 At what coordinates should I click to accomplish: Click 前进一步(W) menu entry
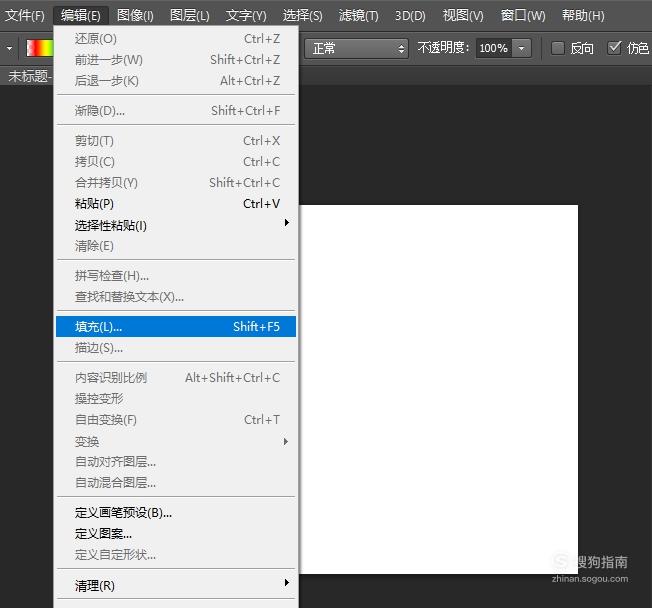[x=176, y=60]
